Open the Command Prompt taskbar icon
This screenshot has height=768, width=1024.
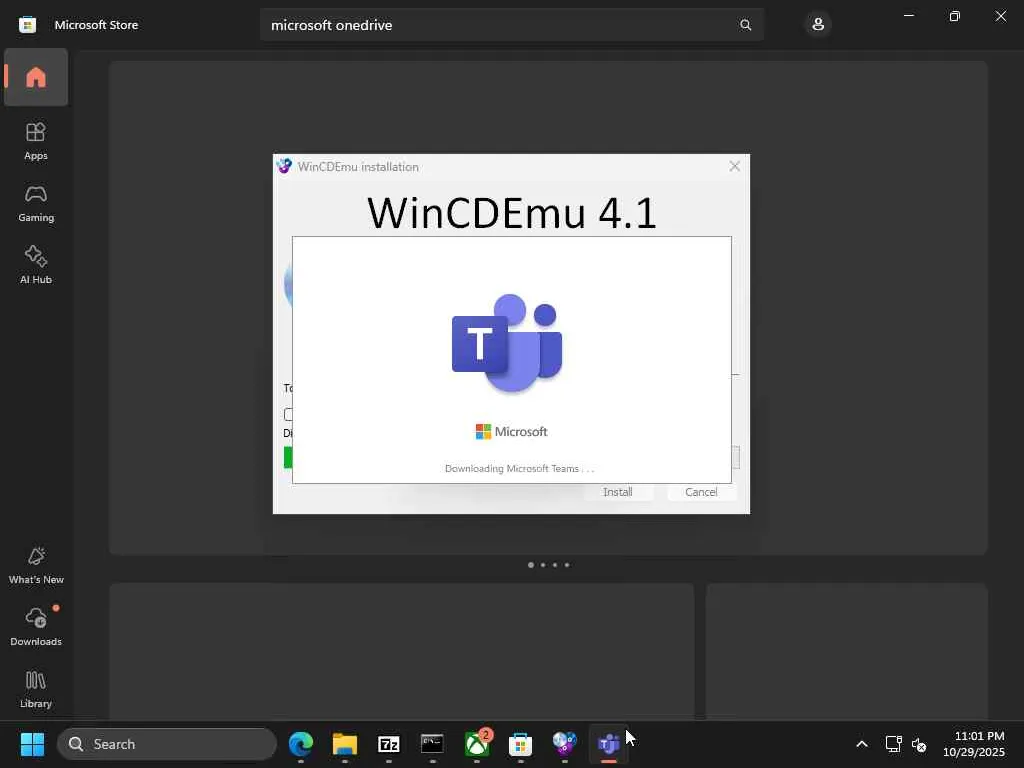(432, 744)
